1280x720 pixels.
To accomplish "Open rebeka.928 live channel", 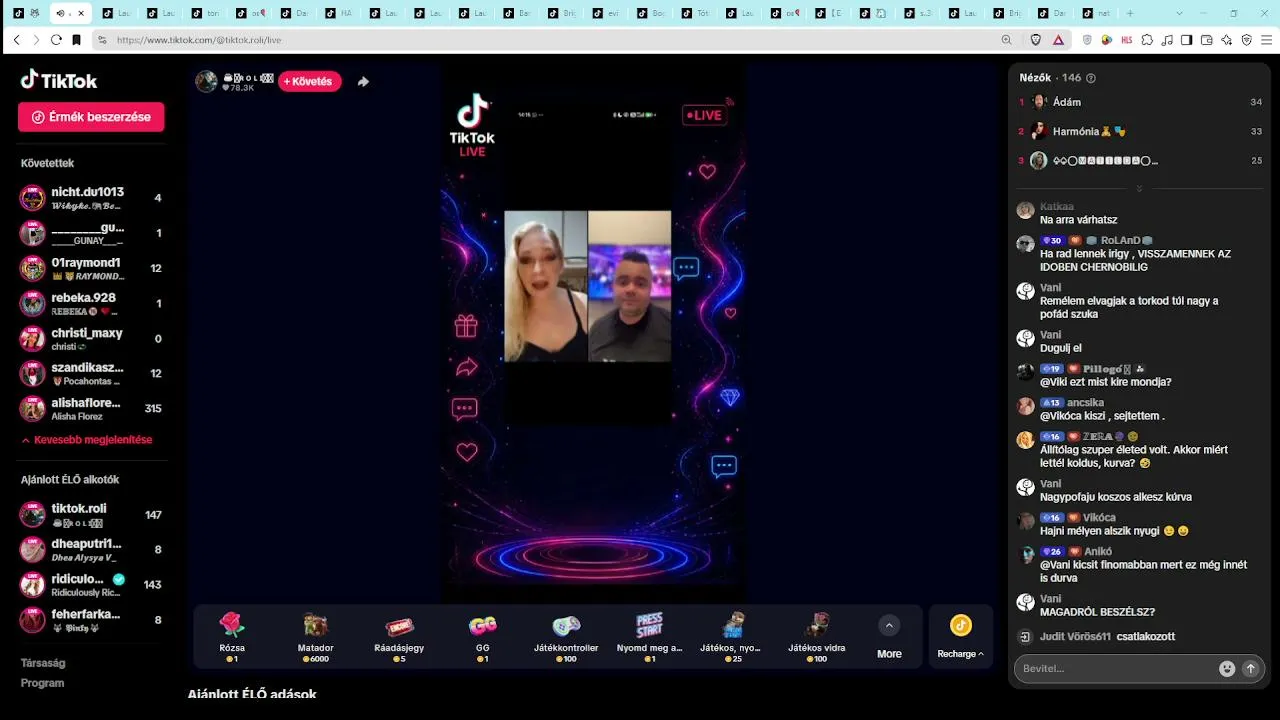I will click(92, 303).
